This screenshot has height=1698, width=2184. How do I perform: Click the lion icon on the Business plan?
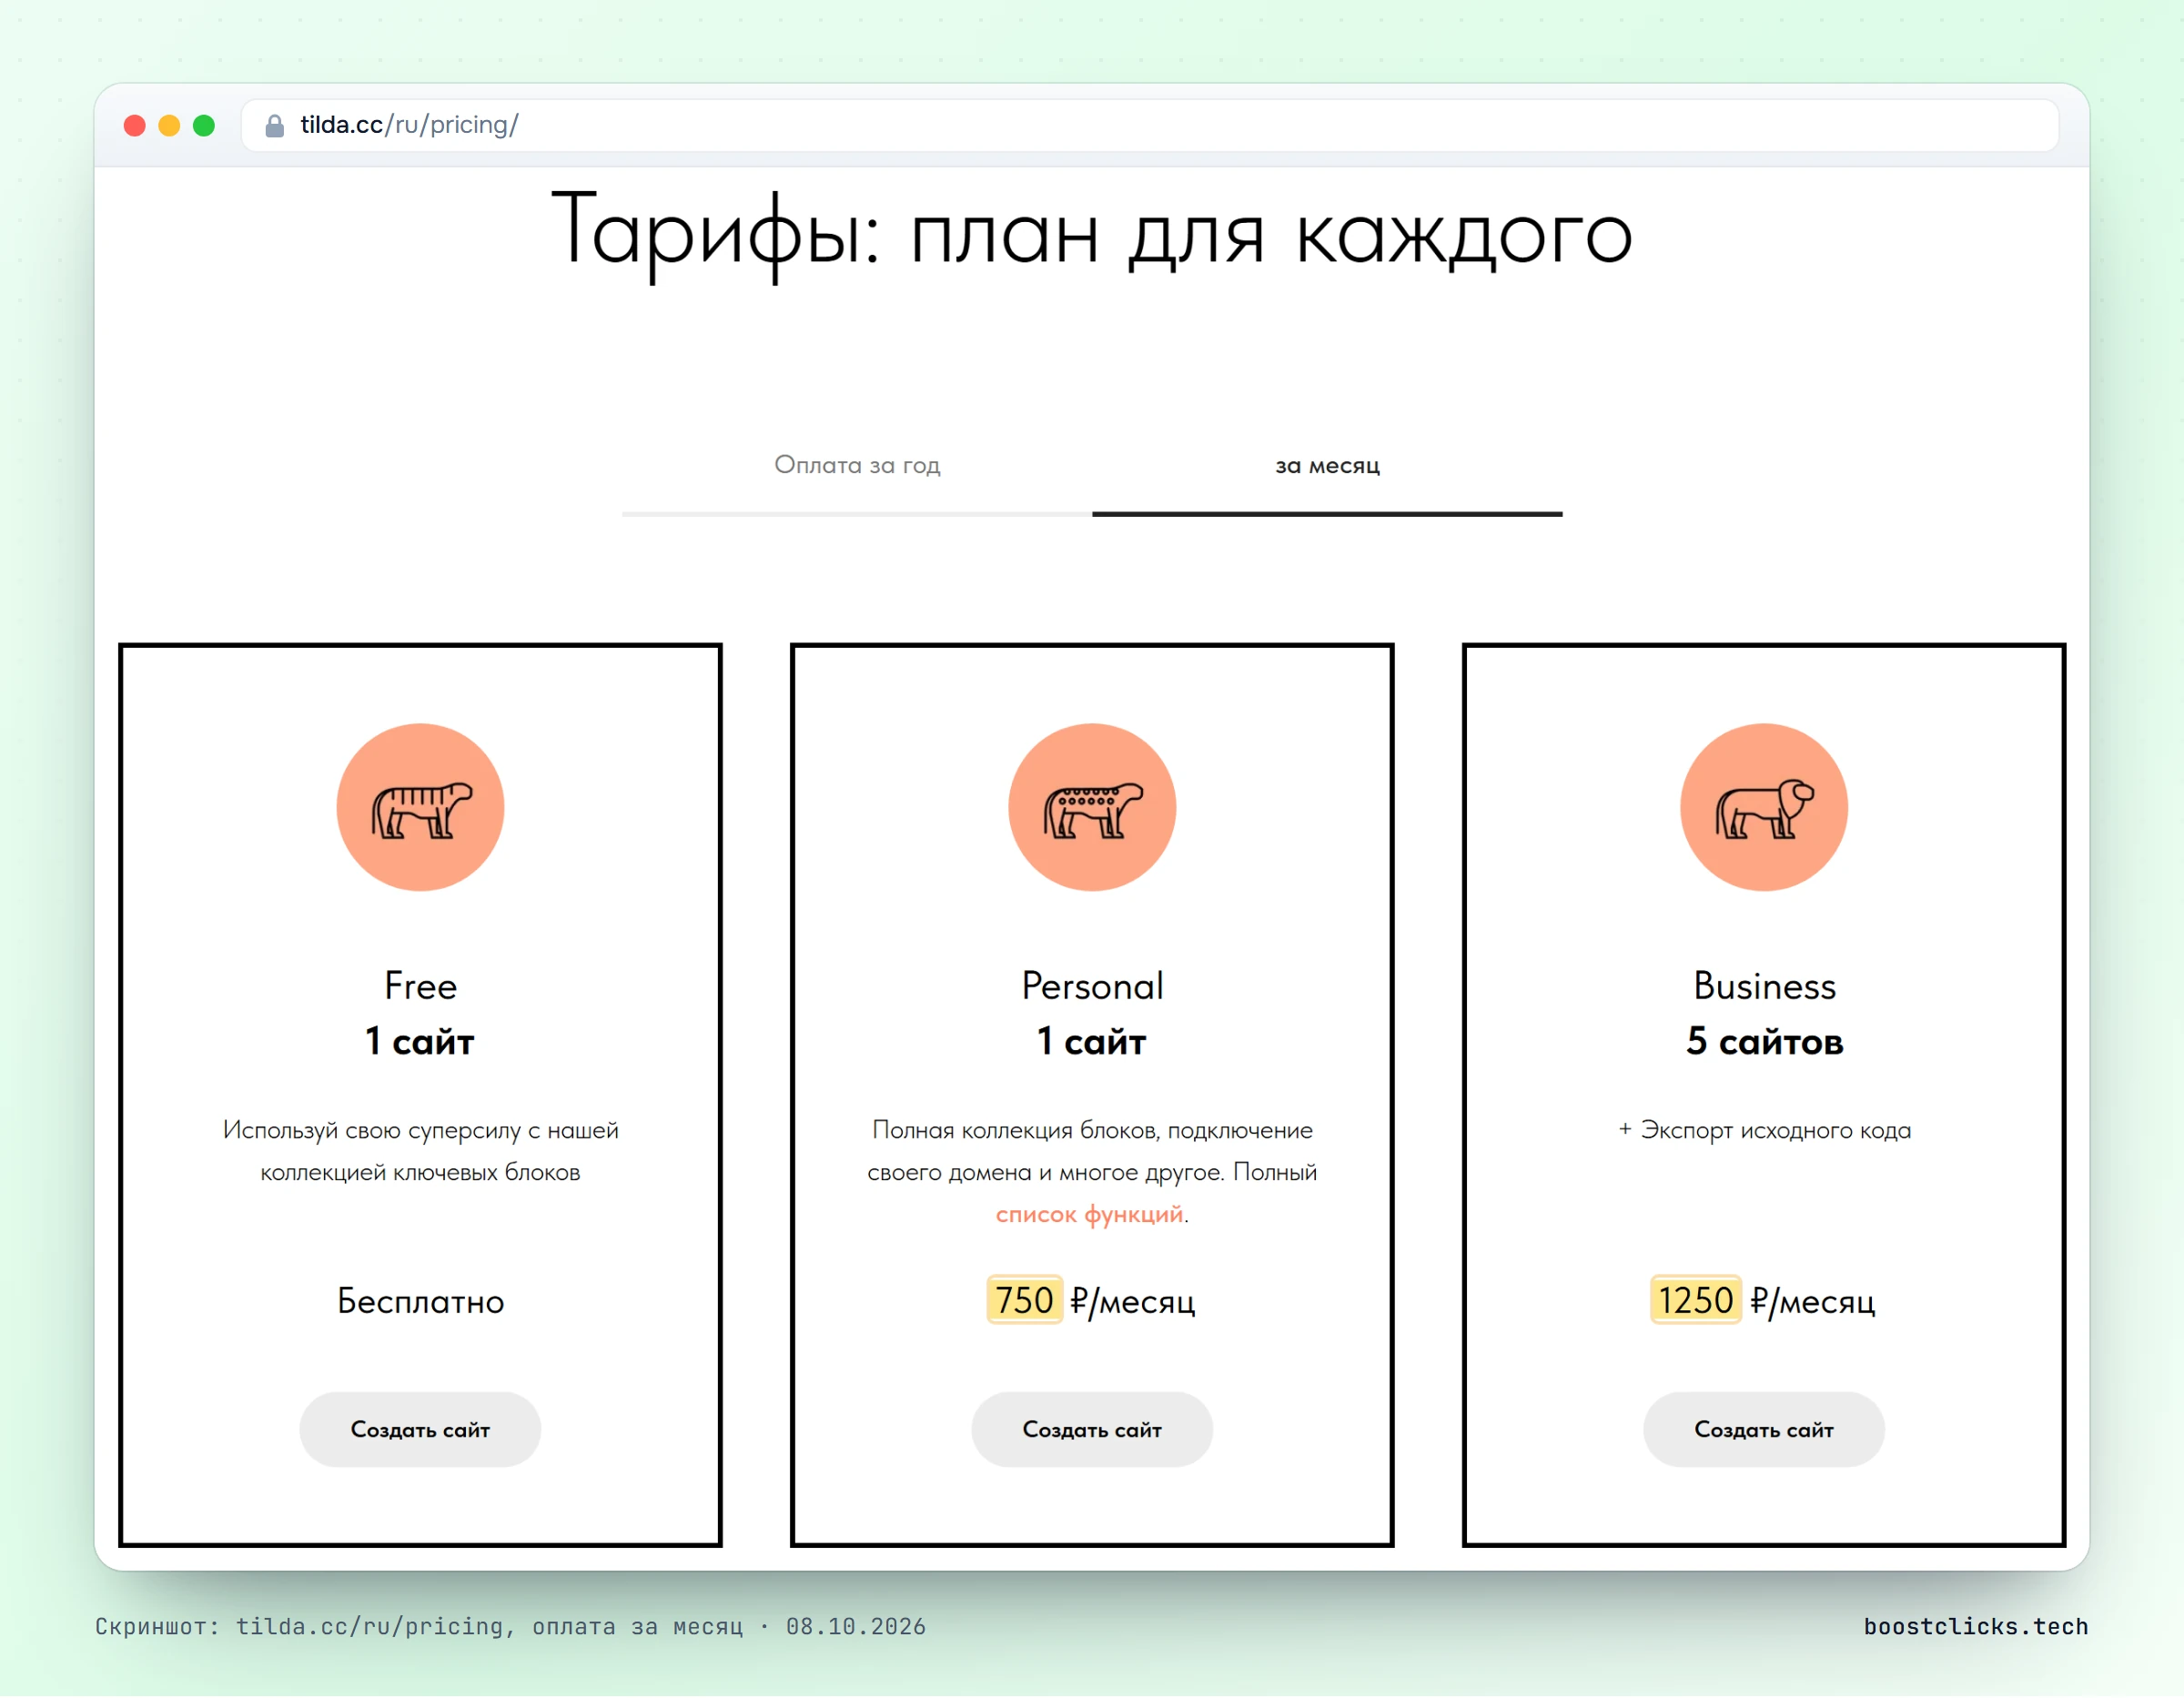(1764, 808)
